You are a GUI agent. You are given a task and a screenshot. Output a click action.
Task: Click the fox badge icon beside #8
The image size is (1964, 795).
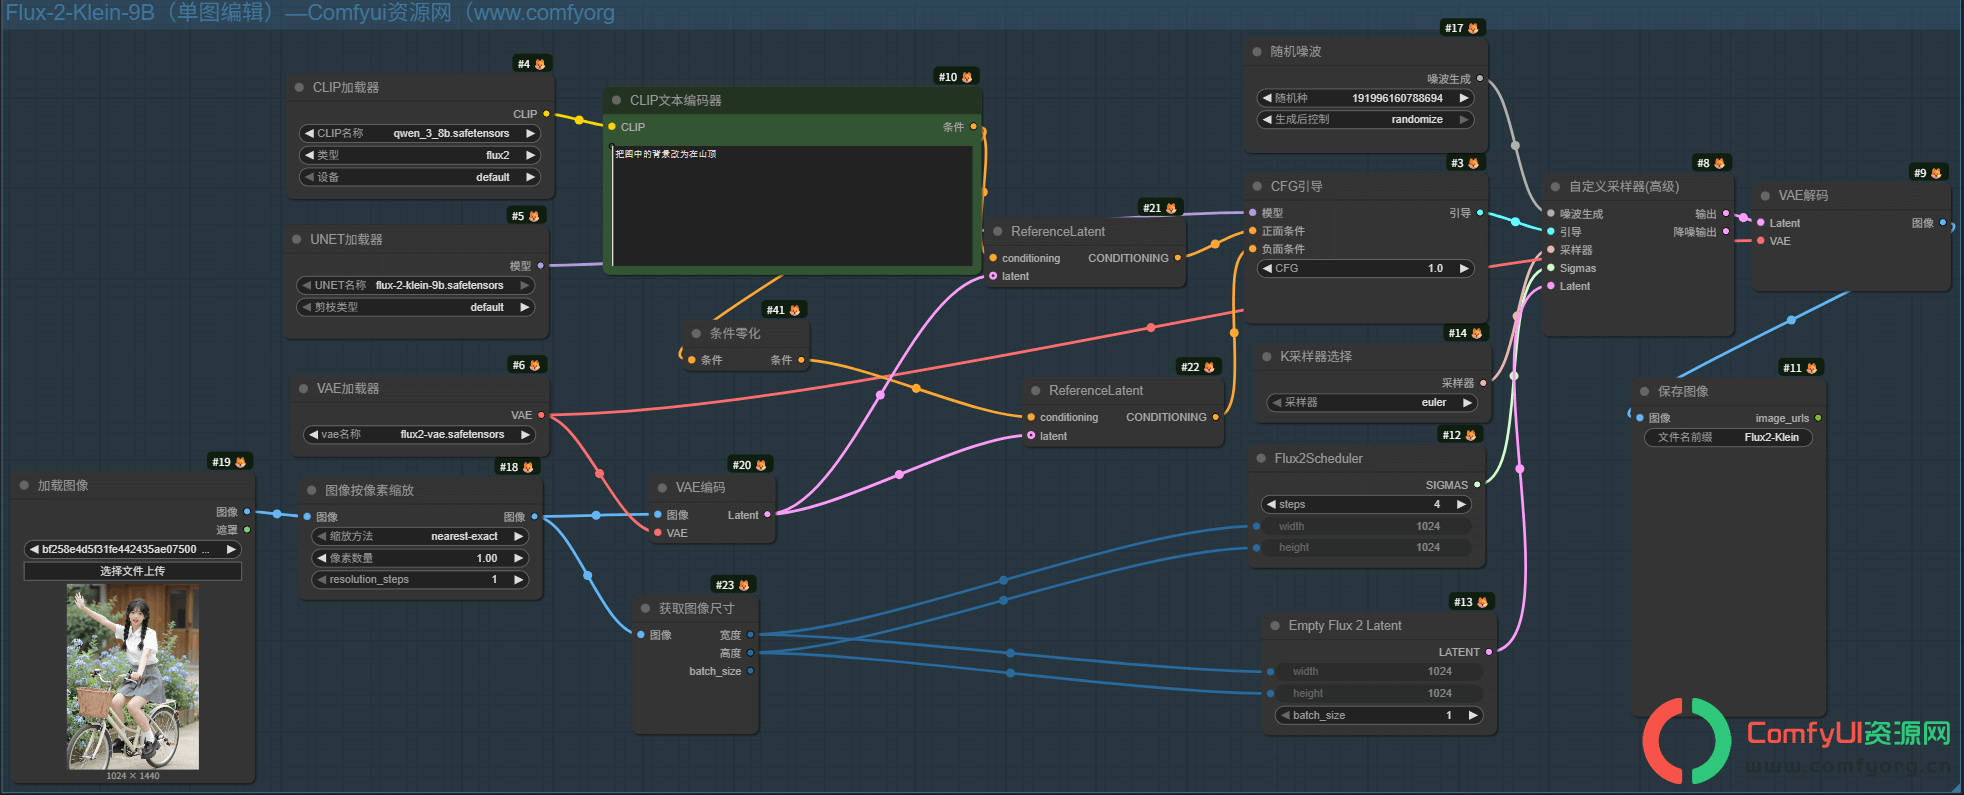(x=1719, y=163)
